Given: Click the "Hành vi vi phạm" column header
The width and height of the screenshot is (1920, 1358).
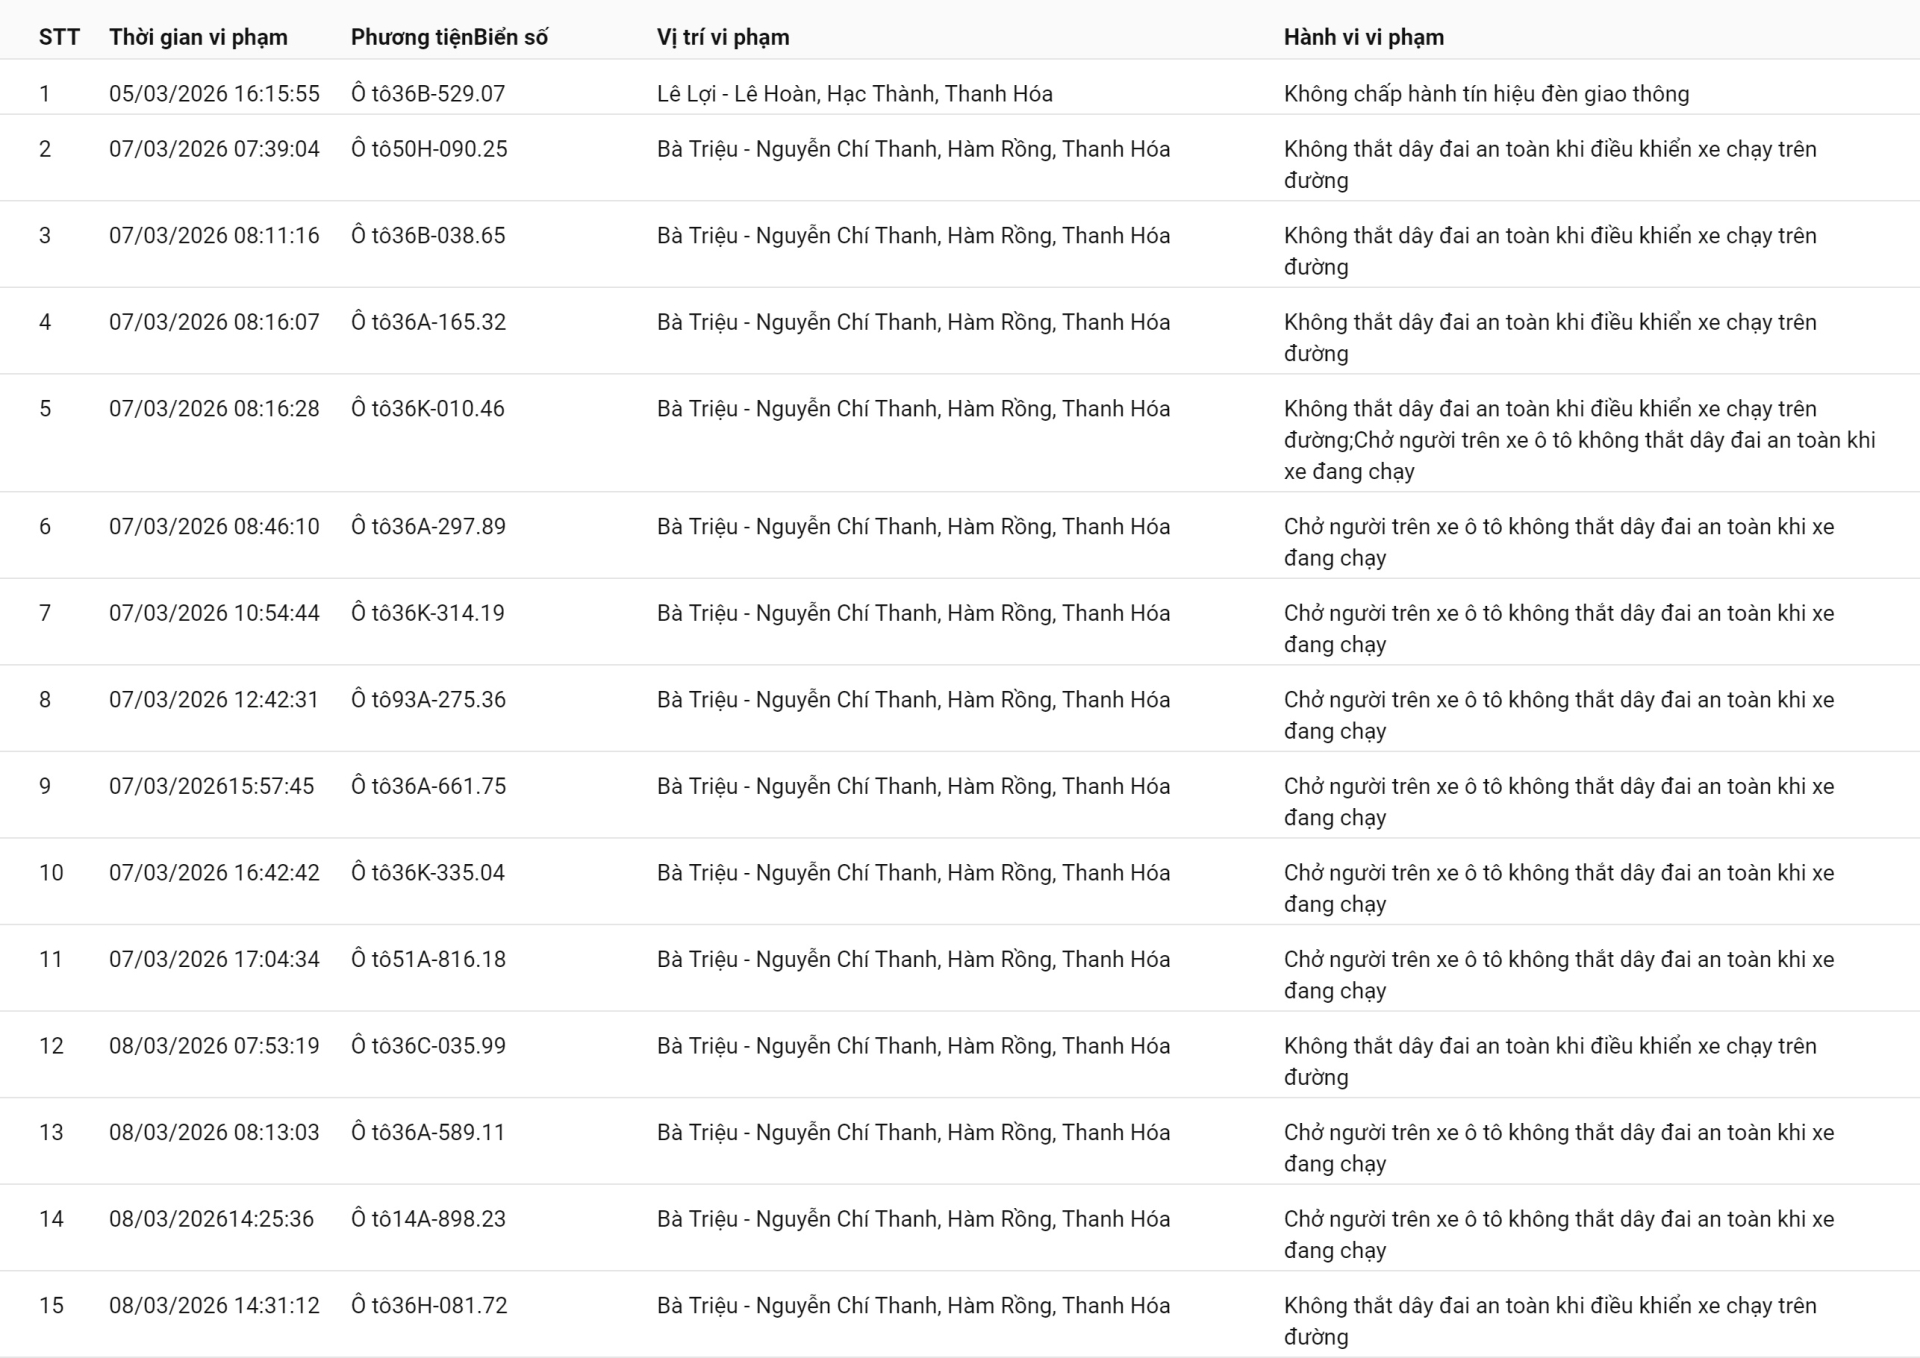Looking at the screenshot, I should coord(1363,37).
